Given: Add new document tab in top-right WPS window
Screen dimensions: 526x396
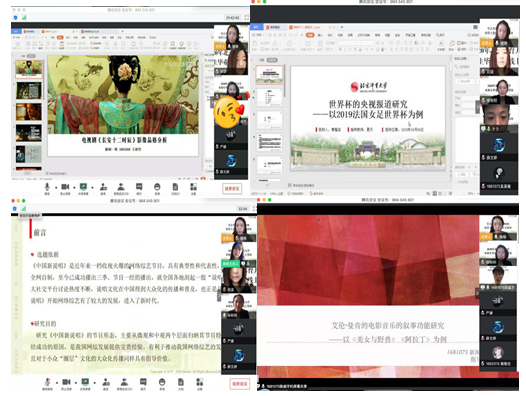Looking at the screenshot, I should click(342, 27).
